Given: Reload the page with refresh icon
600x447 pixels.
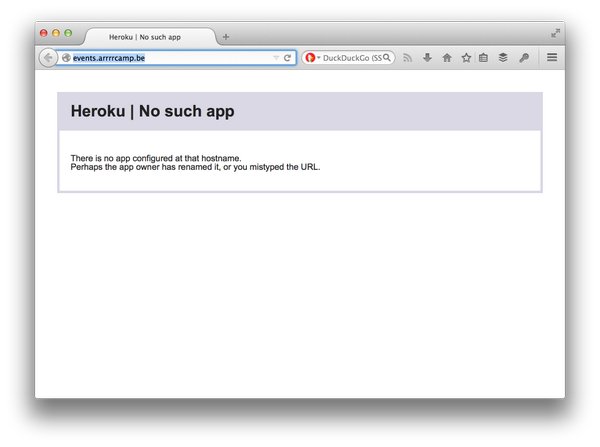Looking at the screenshot, I should (x=287, y=58).
